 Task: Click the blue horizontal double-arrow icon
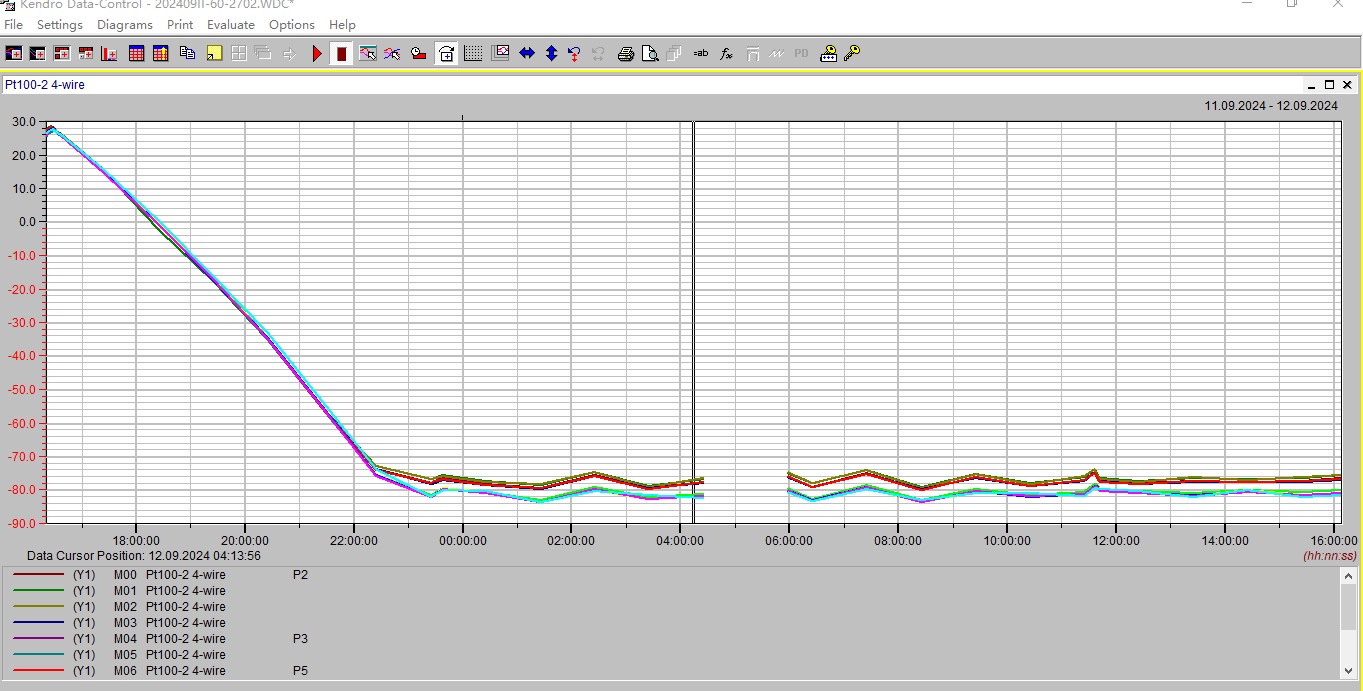(527, 54)
